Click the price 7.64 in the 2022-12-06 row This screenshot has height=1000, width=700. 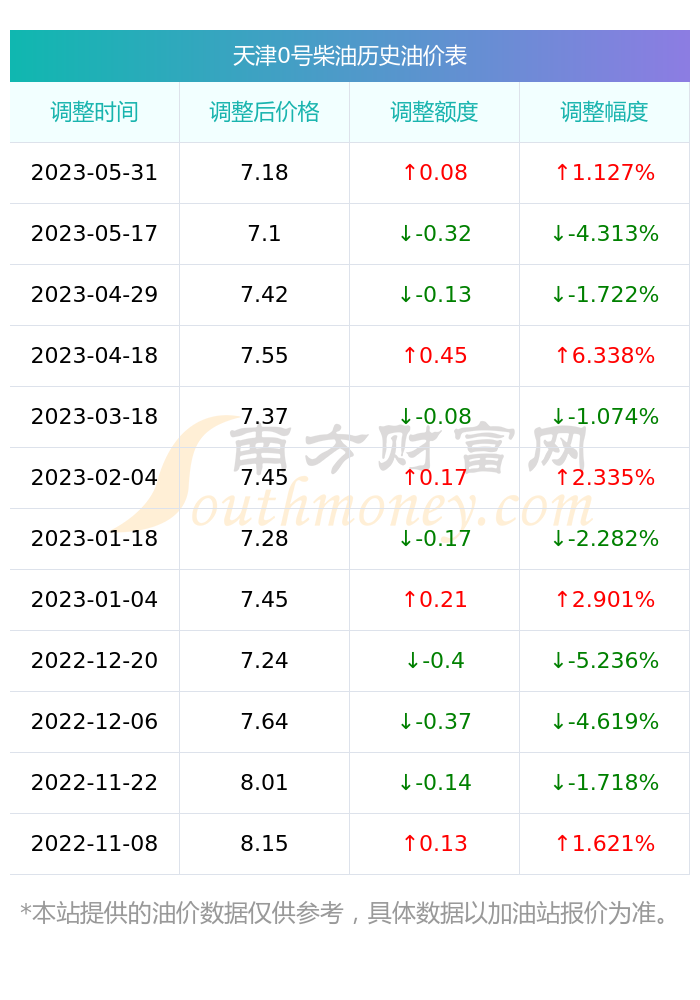[x=265, y=721]
